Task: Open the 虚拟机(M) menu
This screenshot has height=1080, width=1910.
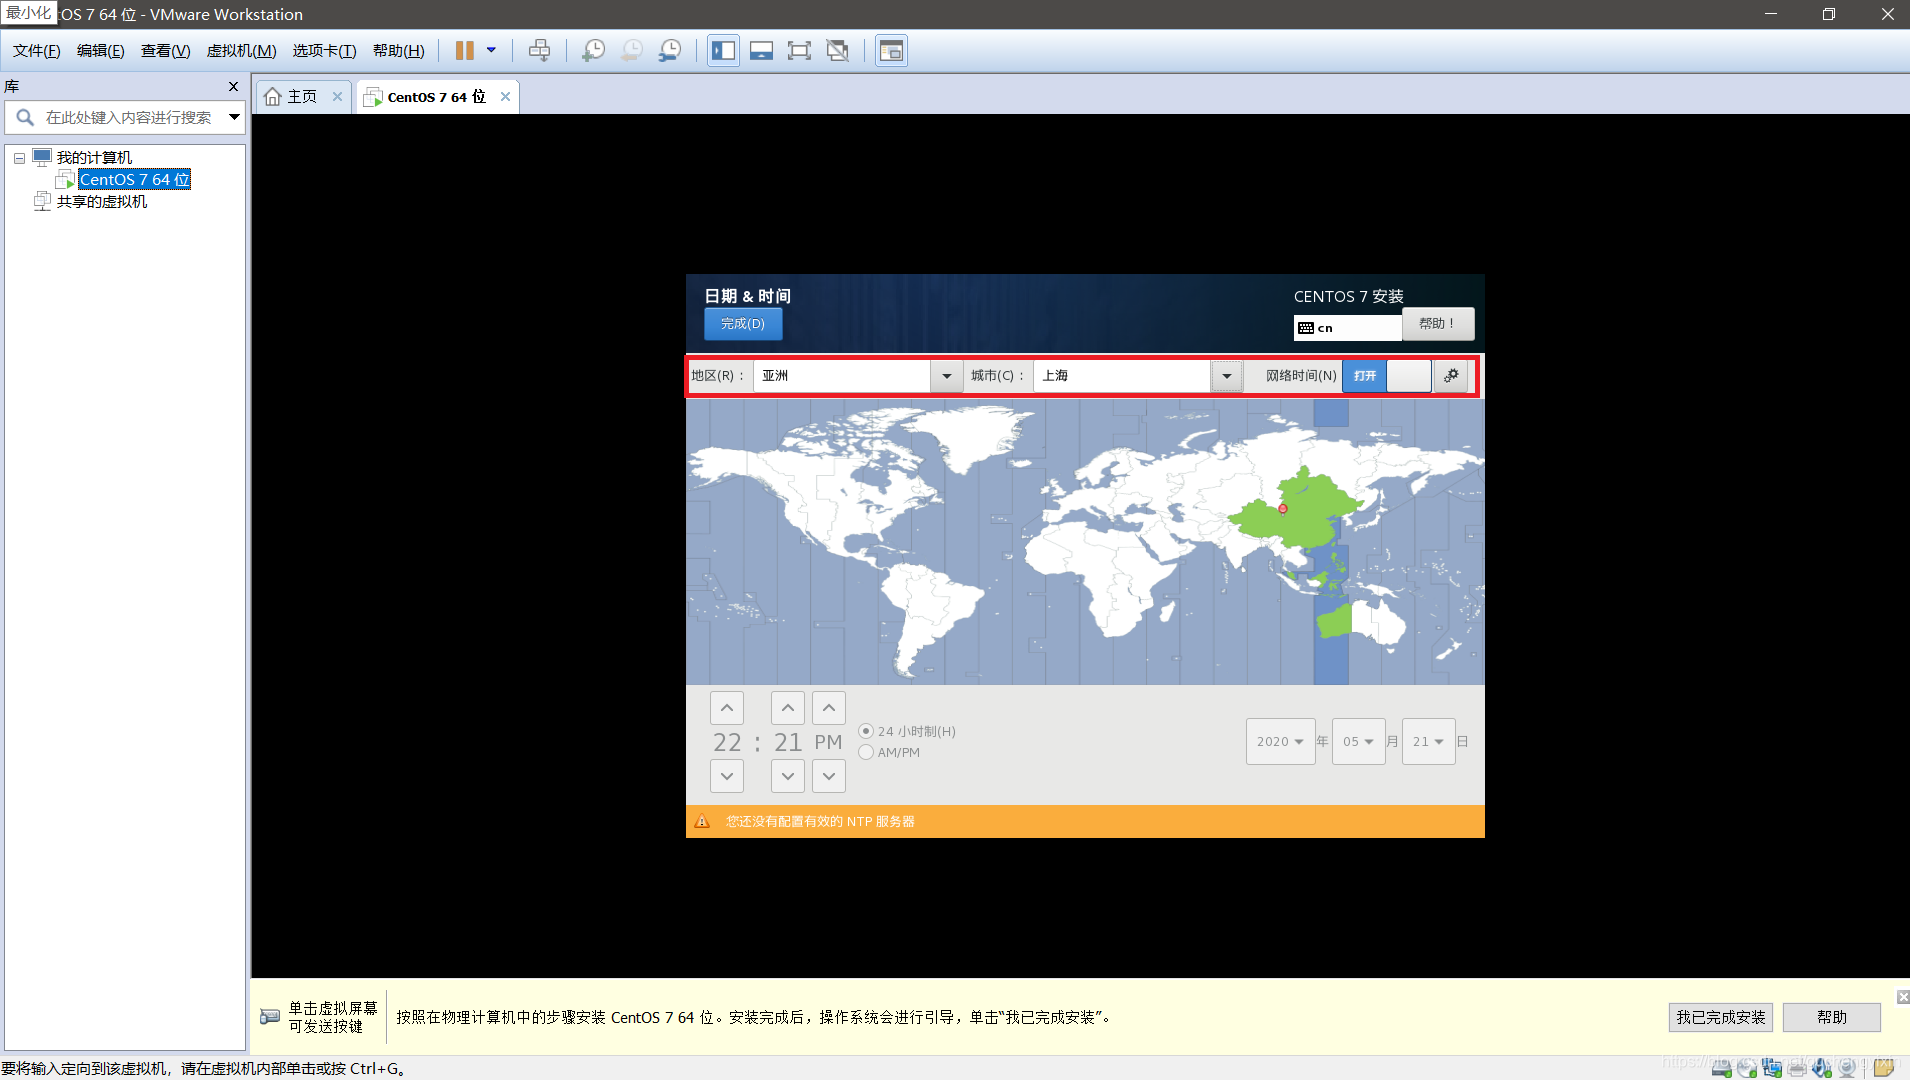Action: coord(241,51)
